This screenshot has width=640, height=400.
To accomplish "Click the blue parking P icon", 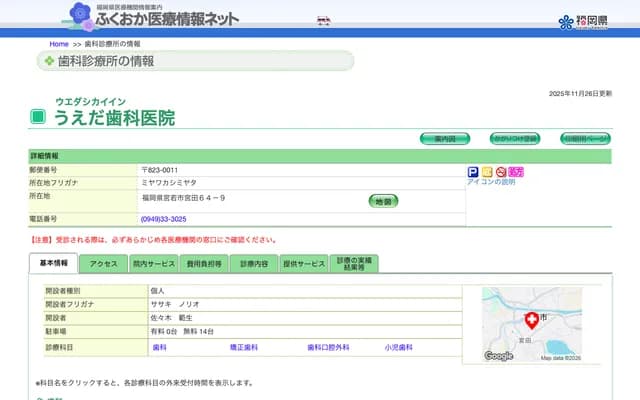I will (473, 172).
